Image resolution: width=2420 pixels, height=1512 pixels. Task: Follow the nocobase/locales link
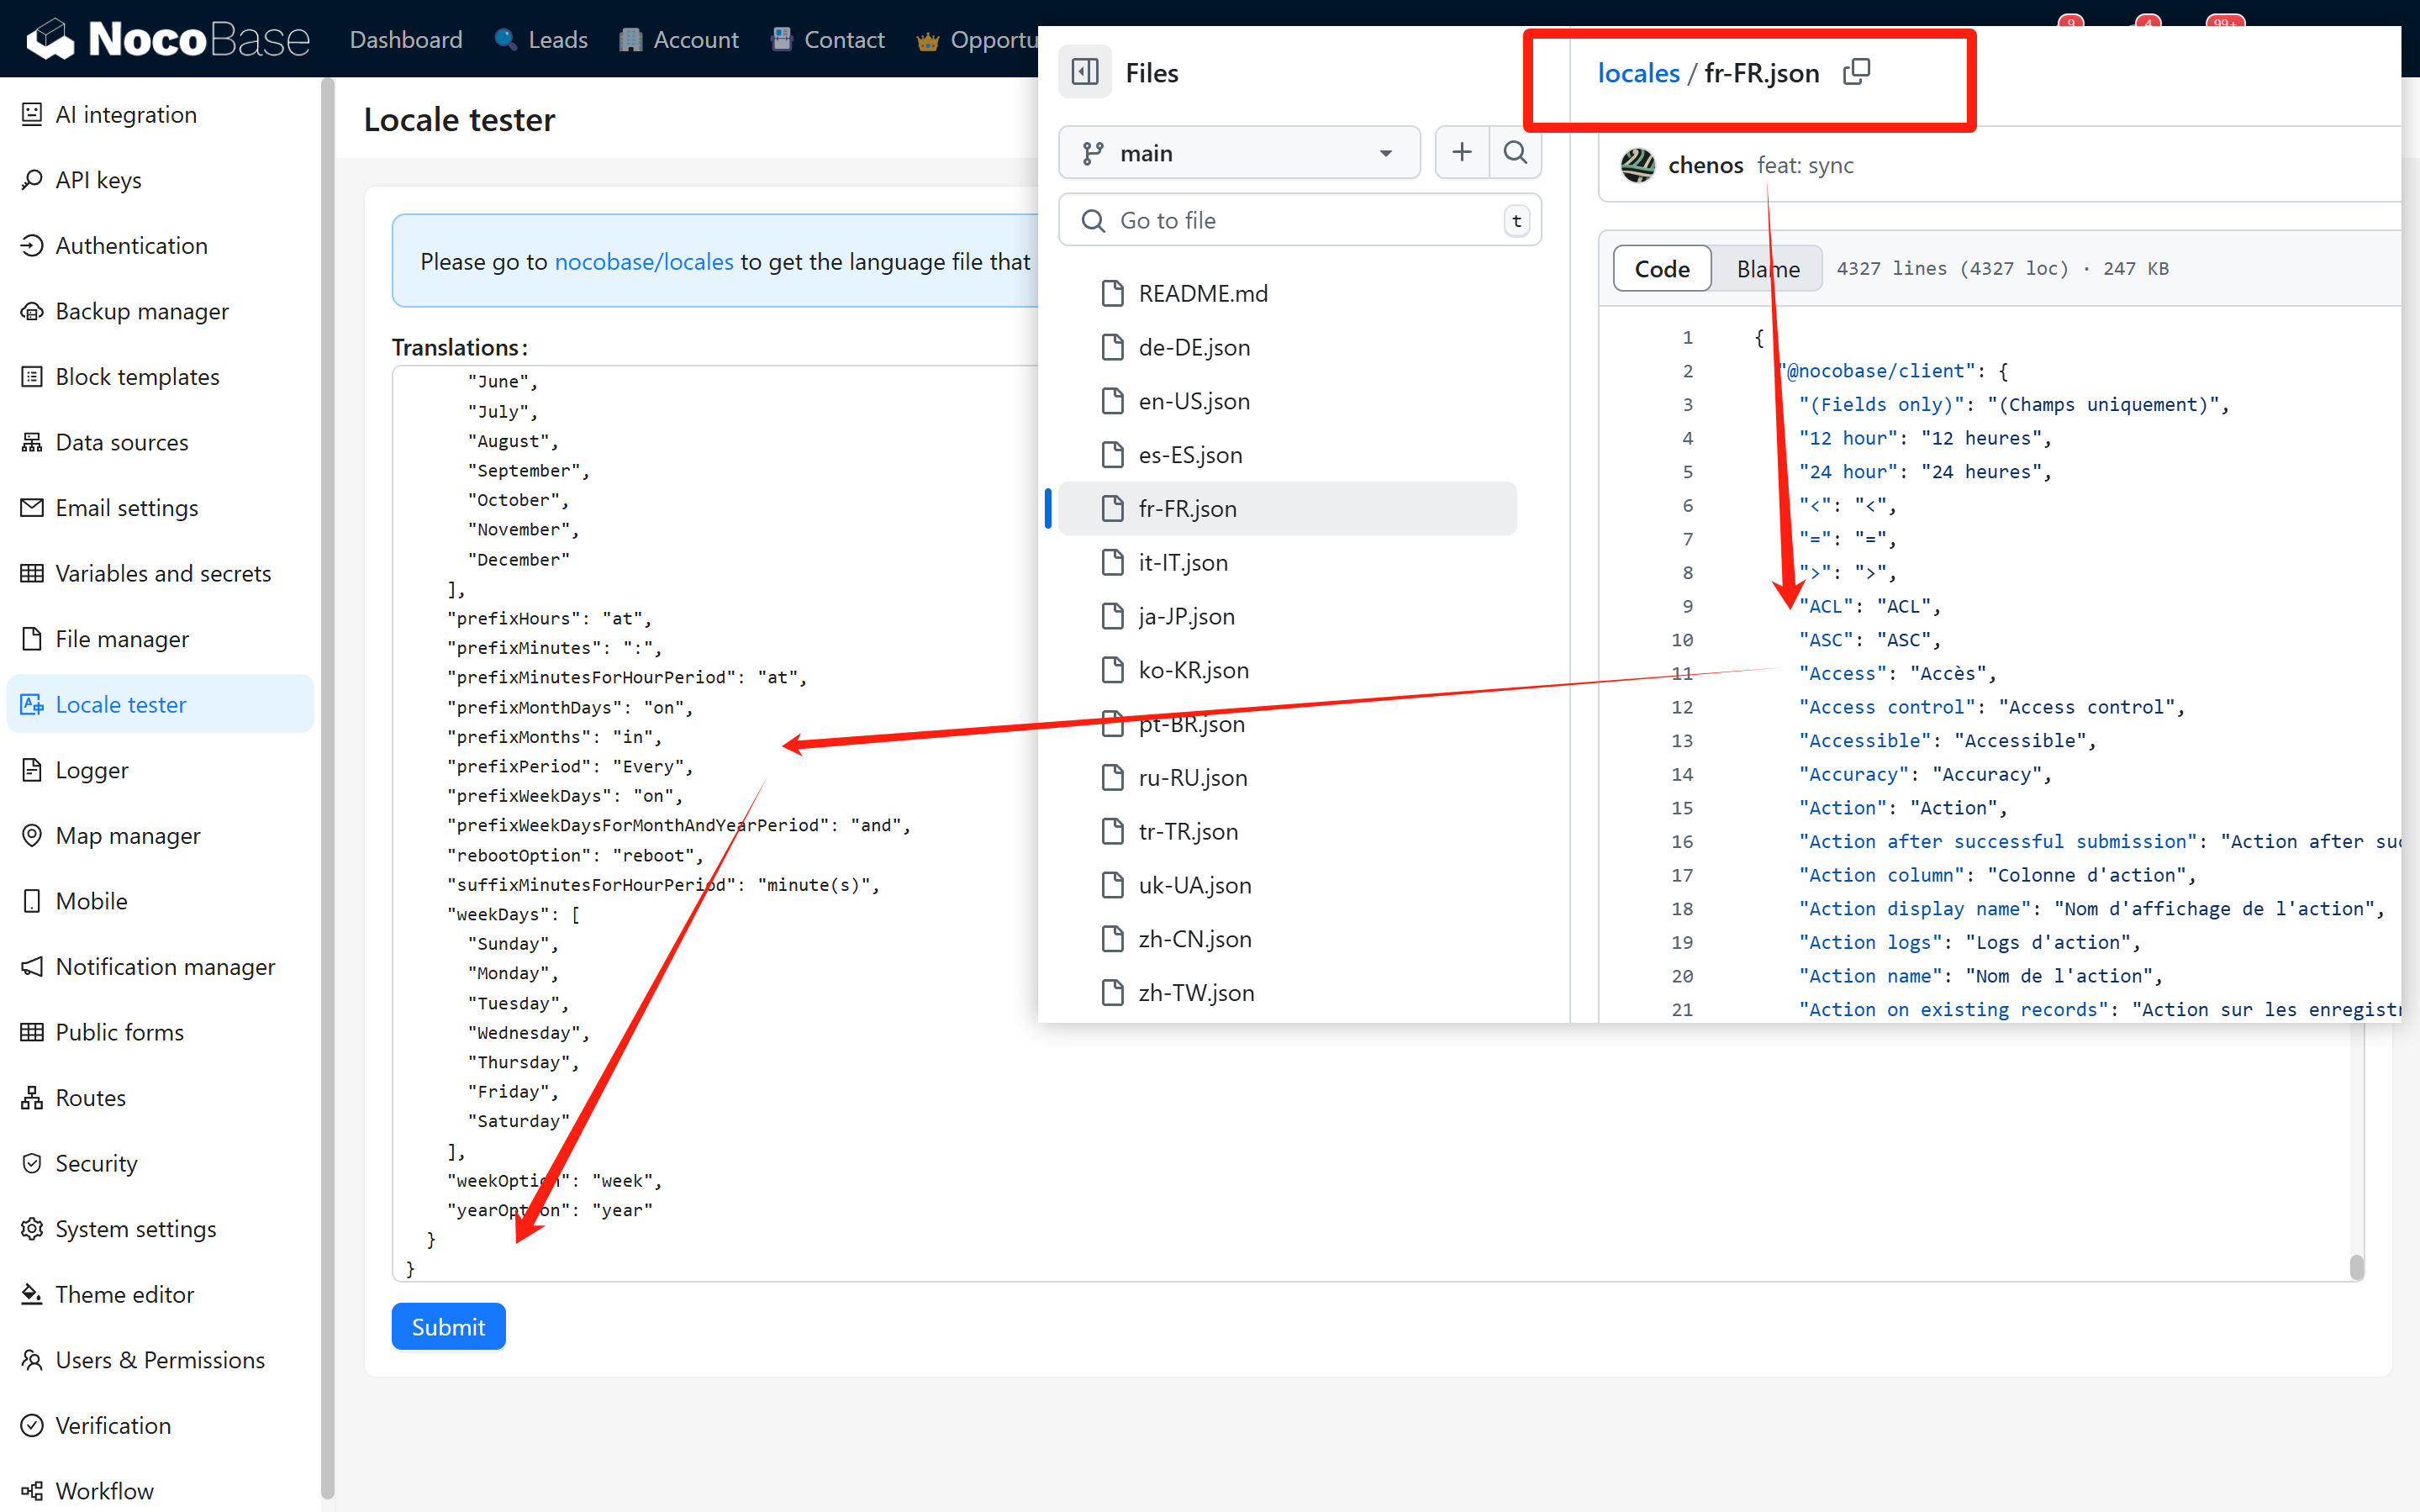[644, 261]
